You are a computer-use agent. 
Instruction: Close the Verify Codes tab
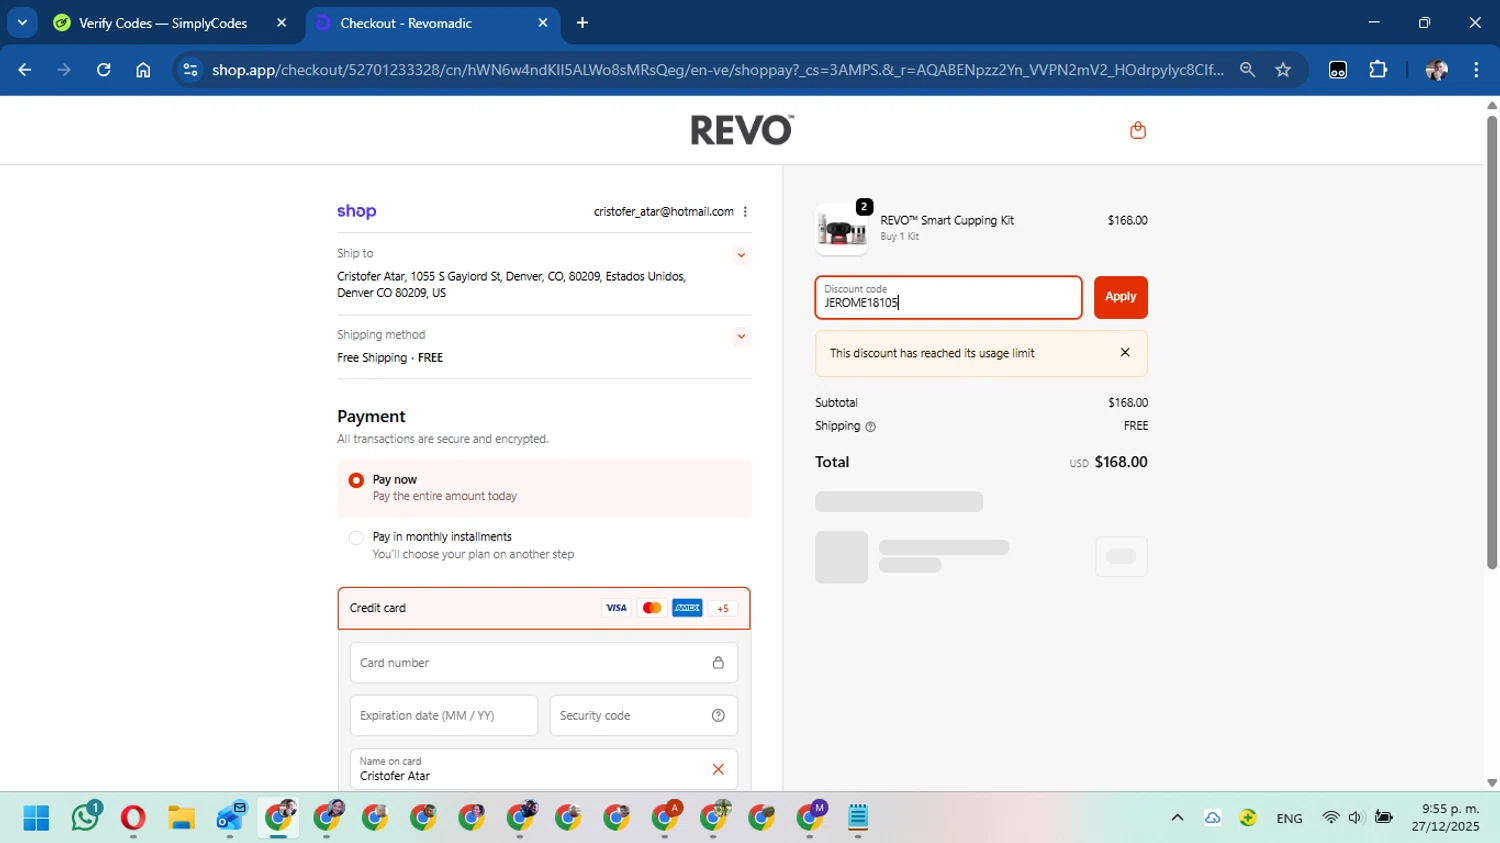click(x=281, y=23)
